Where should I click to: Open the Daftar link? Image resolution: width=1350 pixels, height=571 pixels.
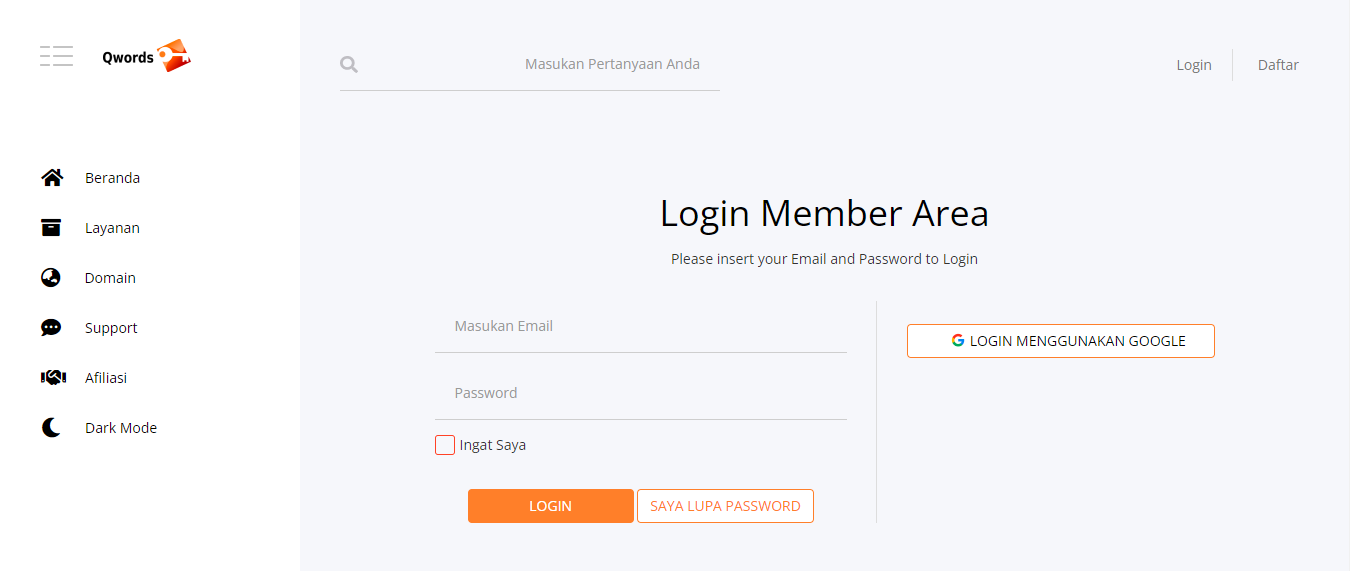tap(1278, 65)
